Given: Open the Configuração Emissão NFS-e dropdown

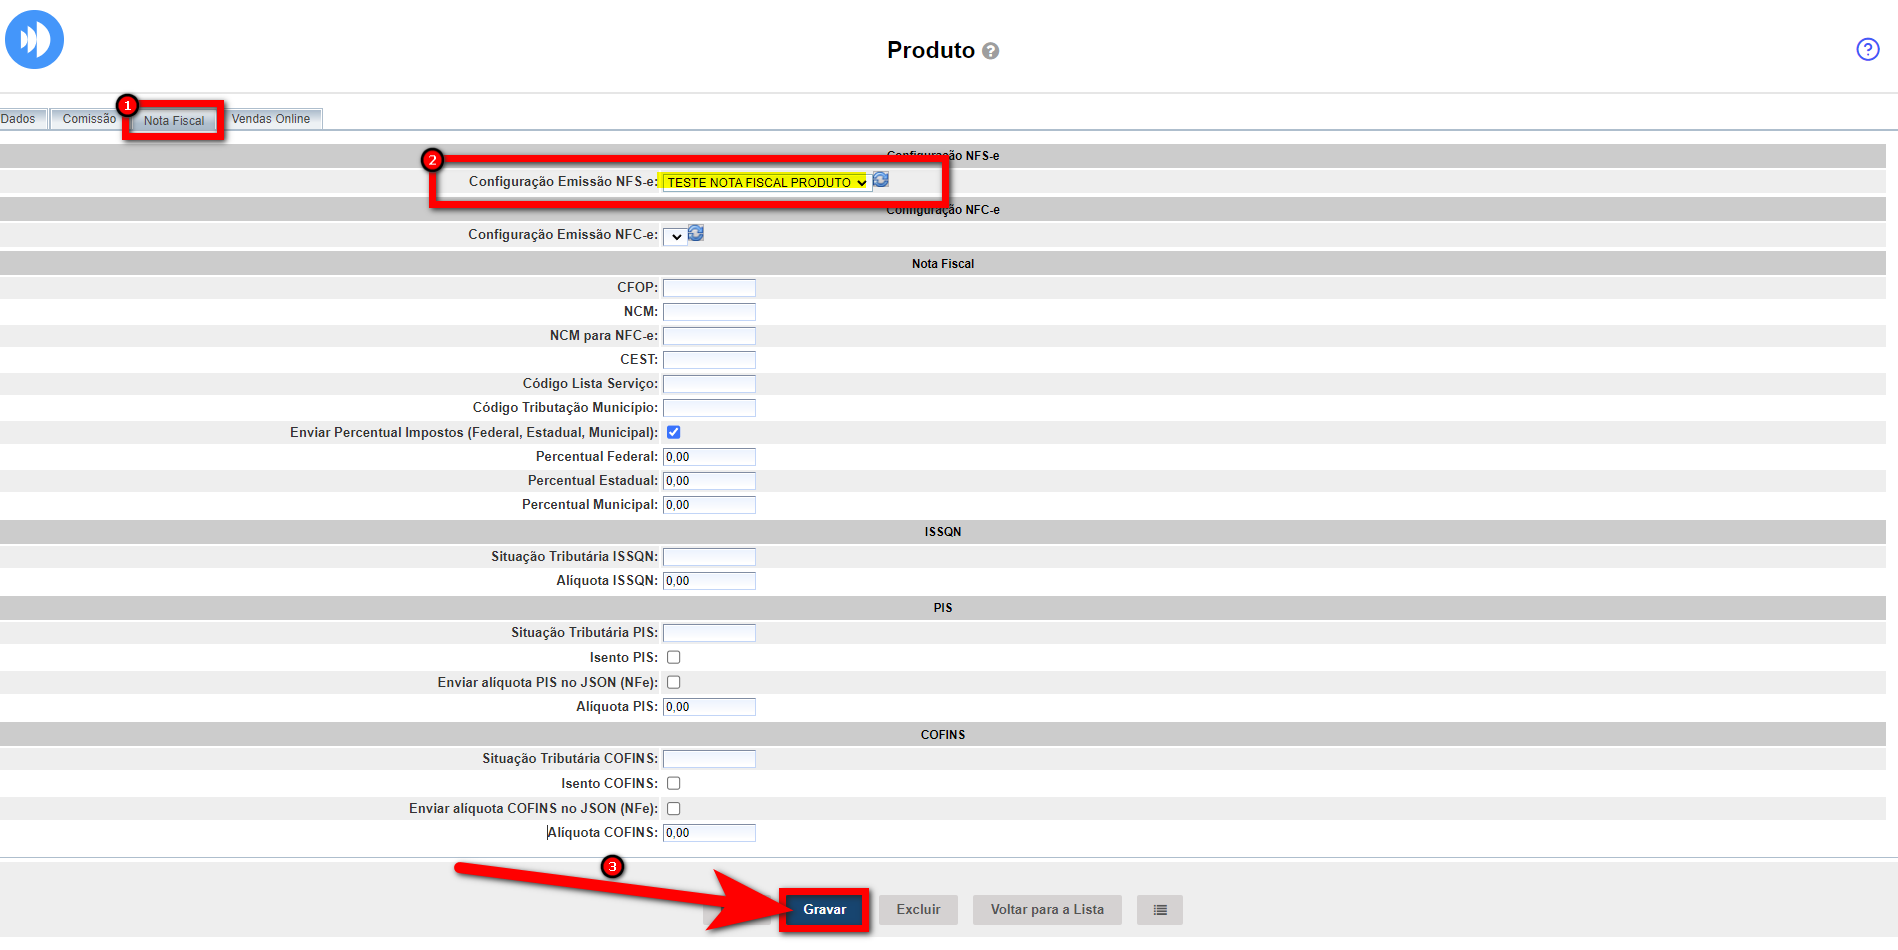Looking at the screenshot, I should [x=766, y=182].
